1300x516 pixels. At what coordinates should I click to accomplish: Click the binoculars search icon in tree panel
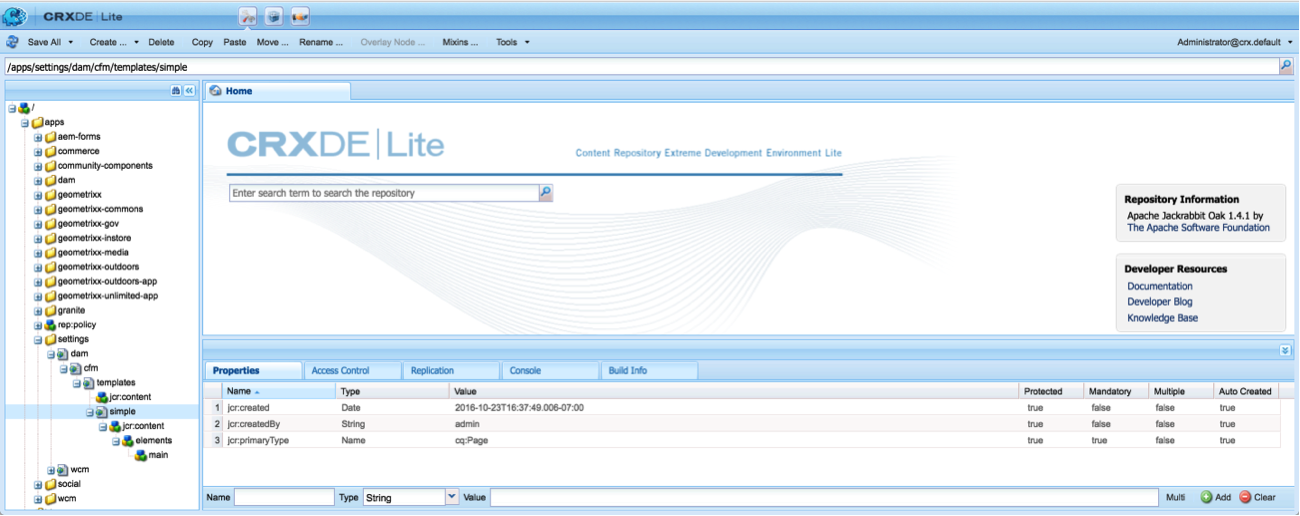176,91
